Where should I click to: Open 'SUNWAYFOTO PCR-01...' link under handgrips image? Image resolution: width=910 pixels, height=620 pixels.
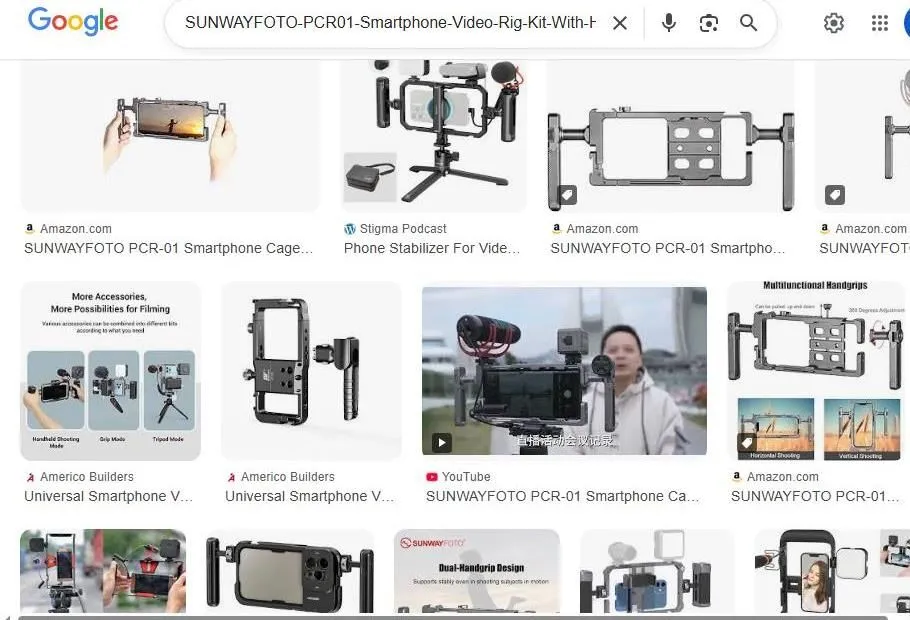pos(815,496)
